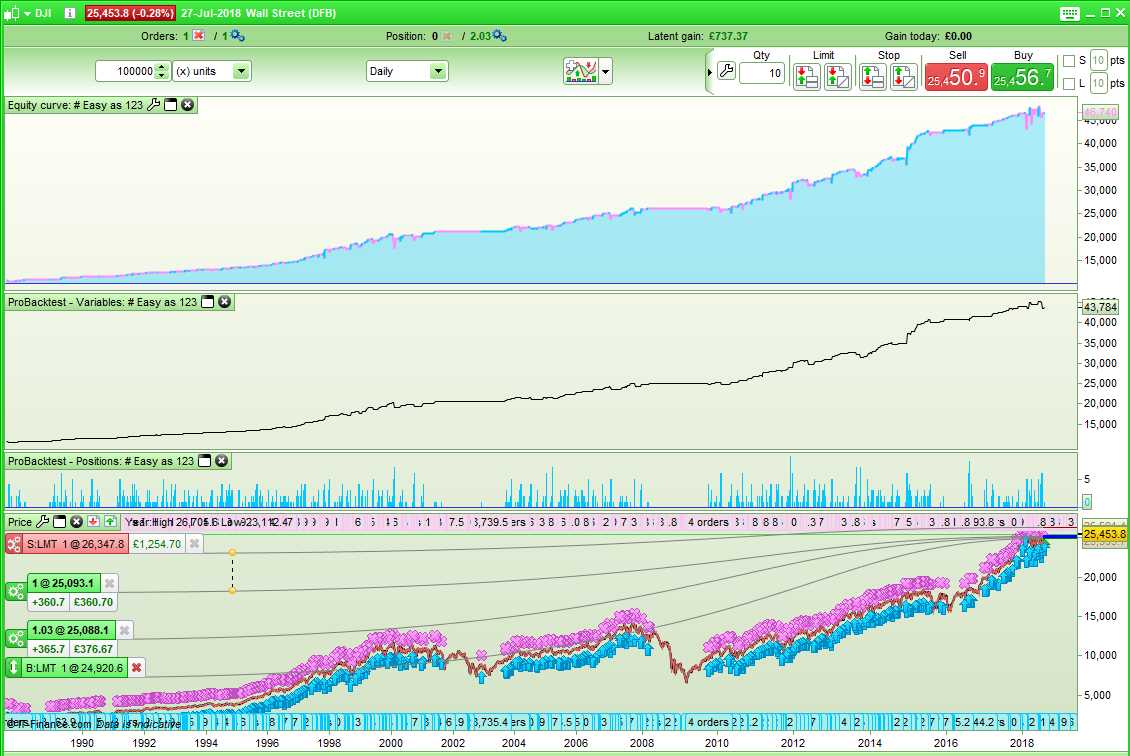Click inside the Qty input field
1130x756 pixels.
pos(762,72)
